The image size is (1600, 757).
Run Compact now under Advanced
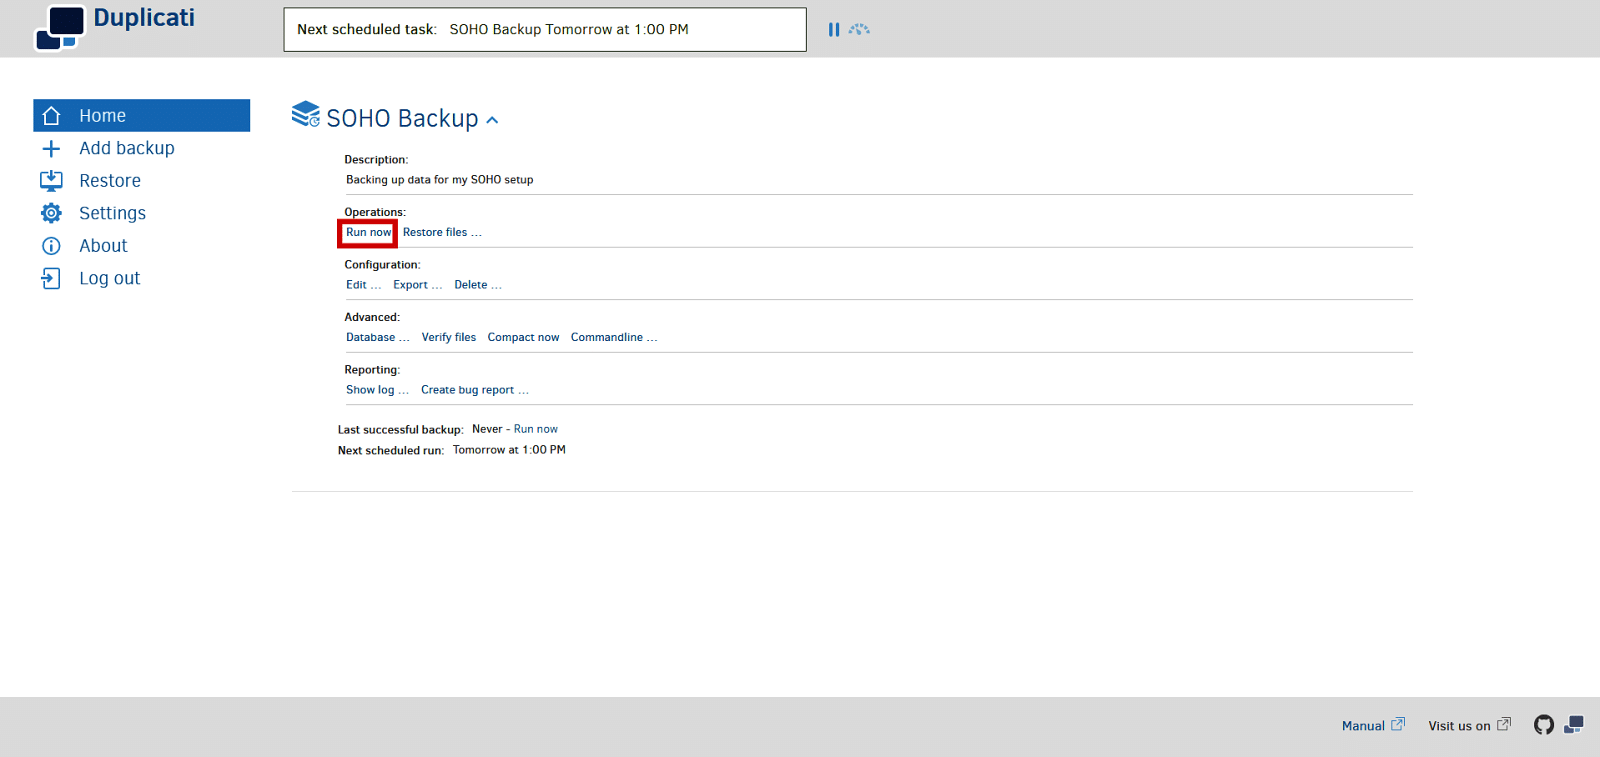click(523, 338)
